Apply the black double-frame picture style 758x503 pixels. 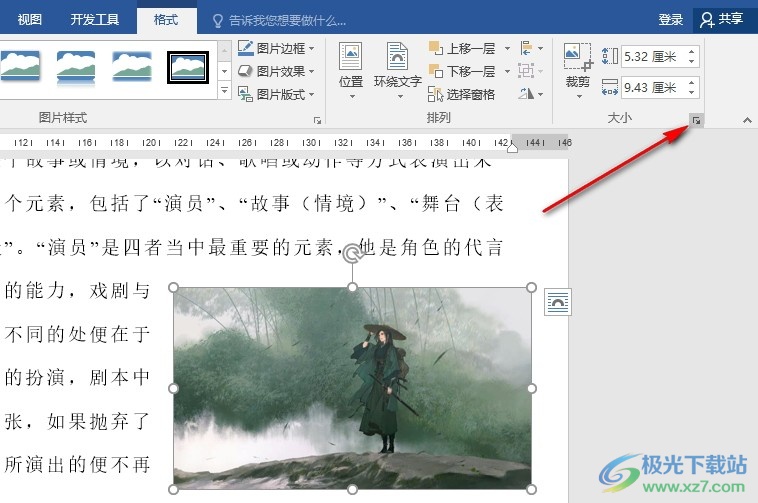pyautogui.click(x=188, y=67)
